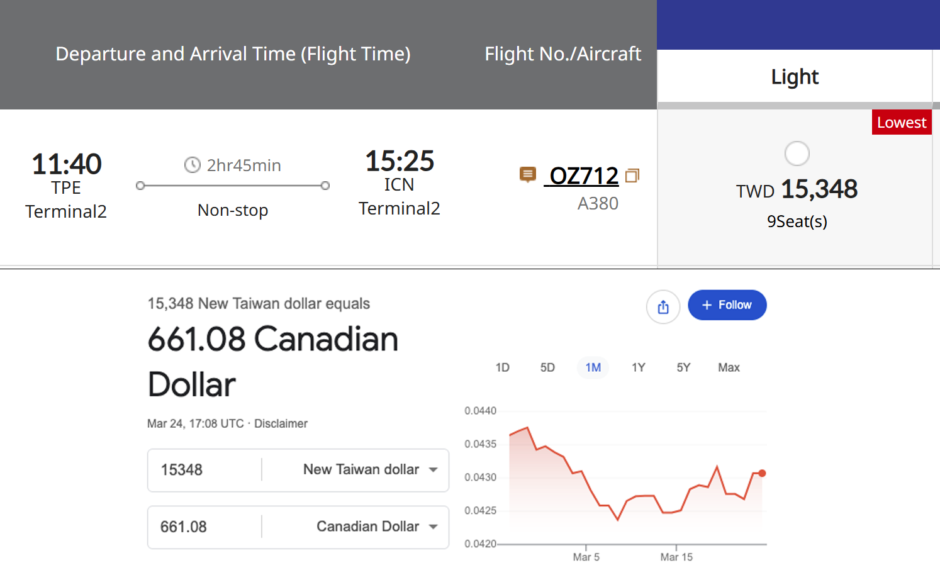
Task: Switch chart range to 1D
Action: point(503,368)
